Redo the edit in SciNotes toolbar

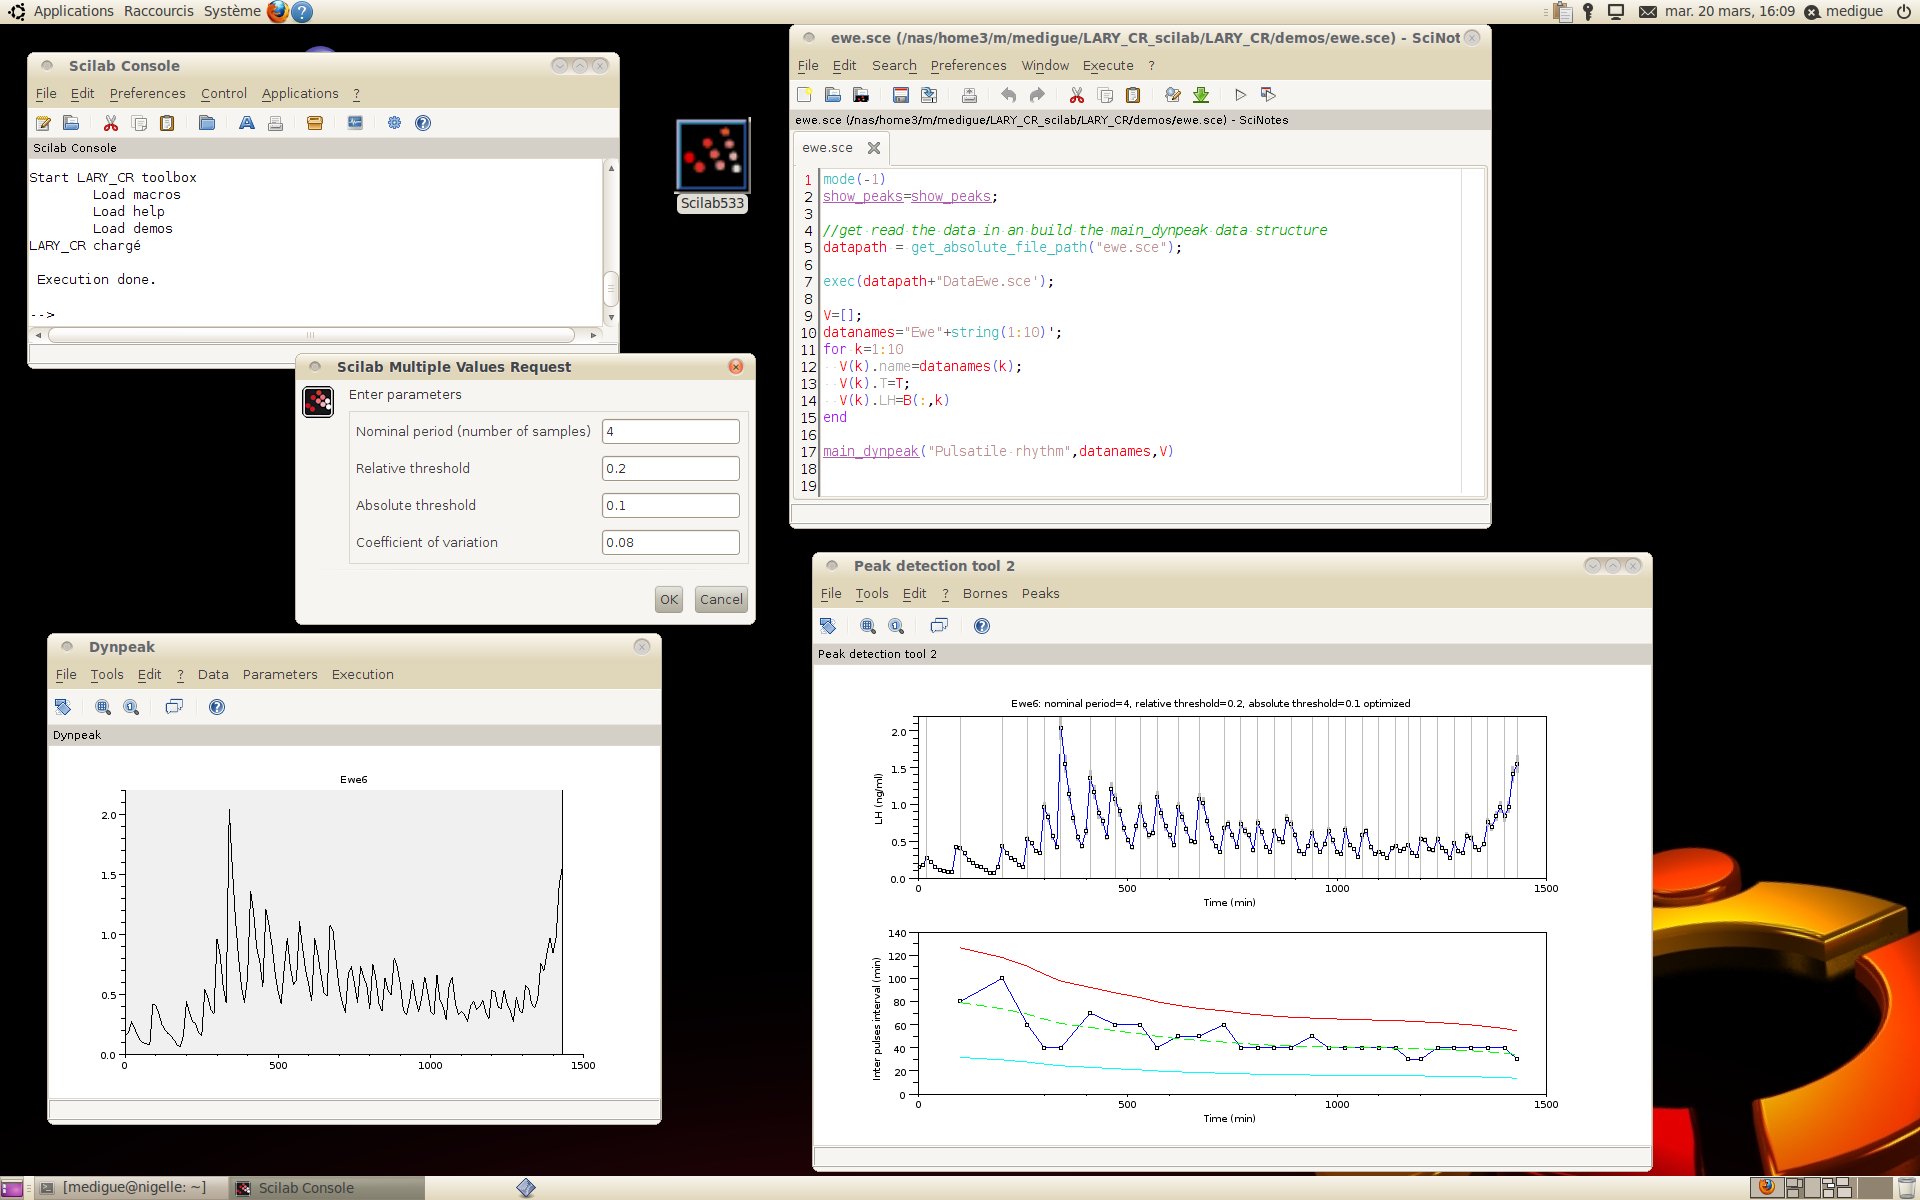pyautogui.click(x=1037, y=95)
